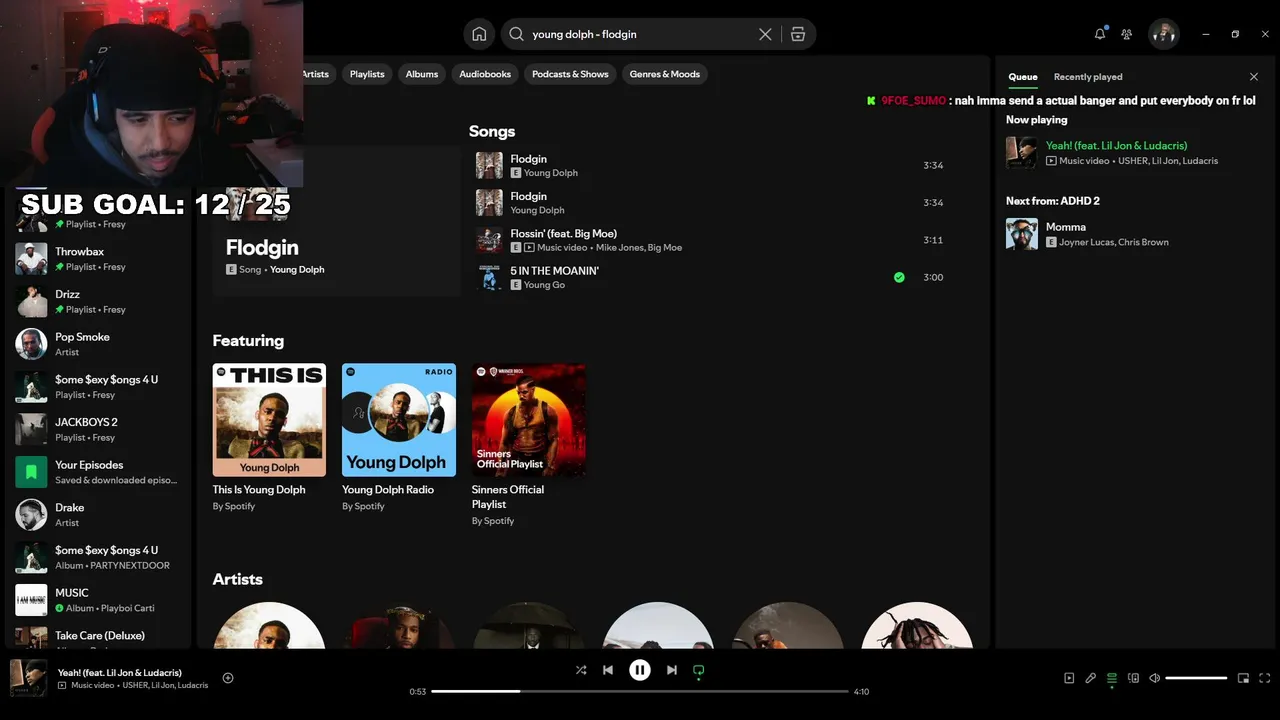1280x720 pixels.
Task: Open Throwbax playlist in library
Action: [x=97, y=259]
